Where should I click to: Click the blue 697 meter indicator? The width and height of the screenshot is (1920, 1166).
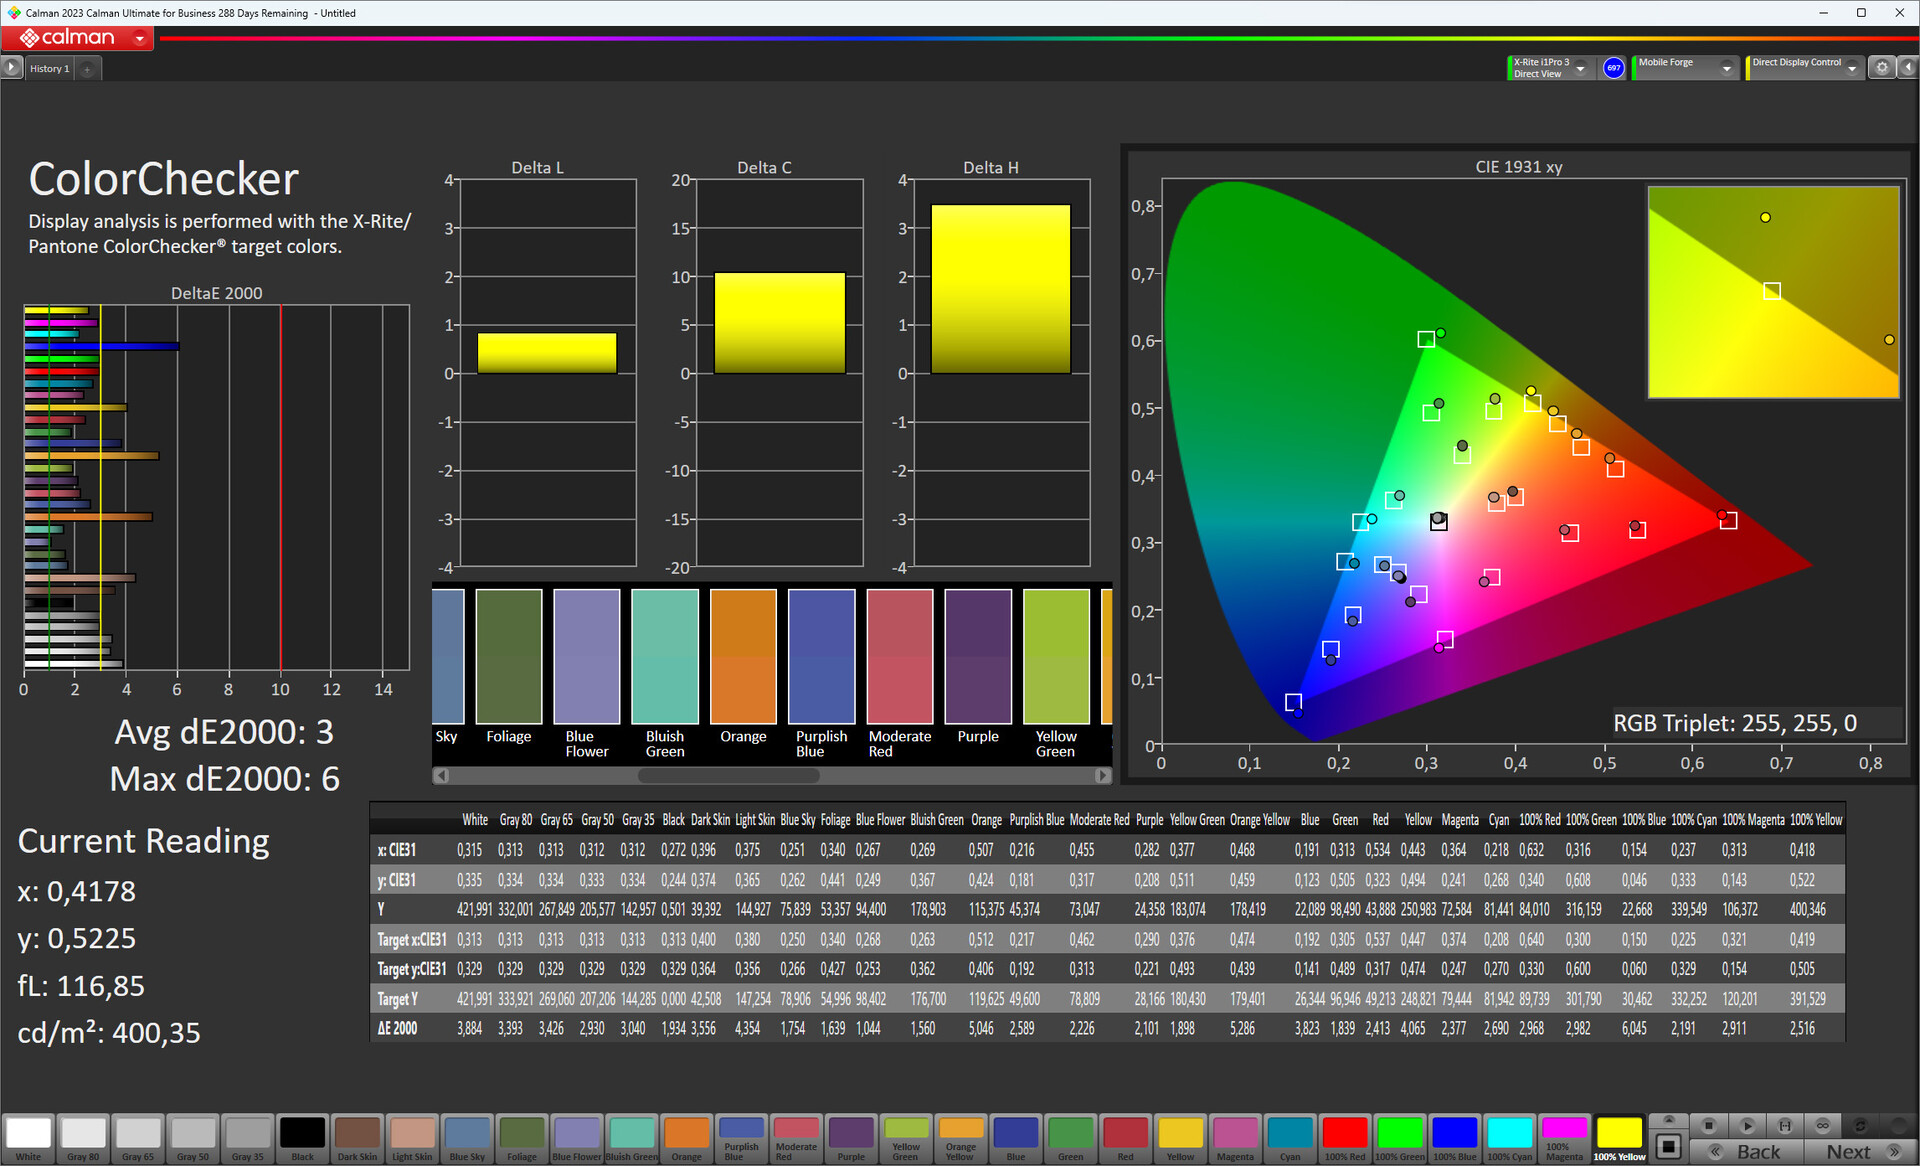1613,68
